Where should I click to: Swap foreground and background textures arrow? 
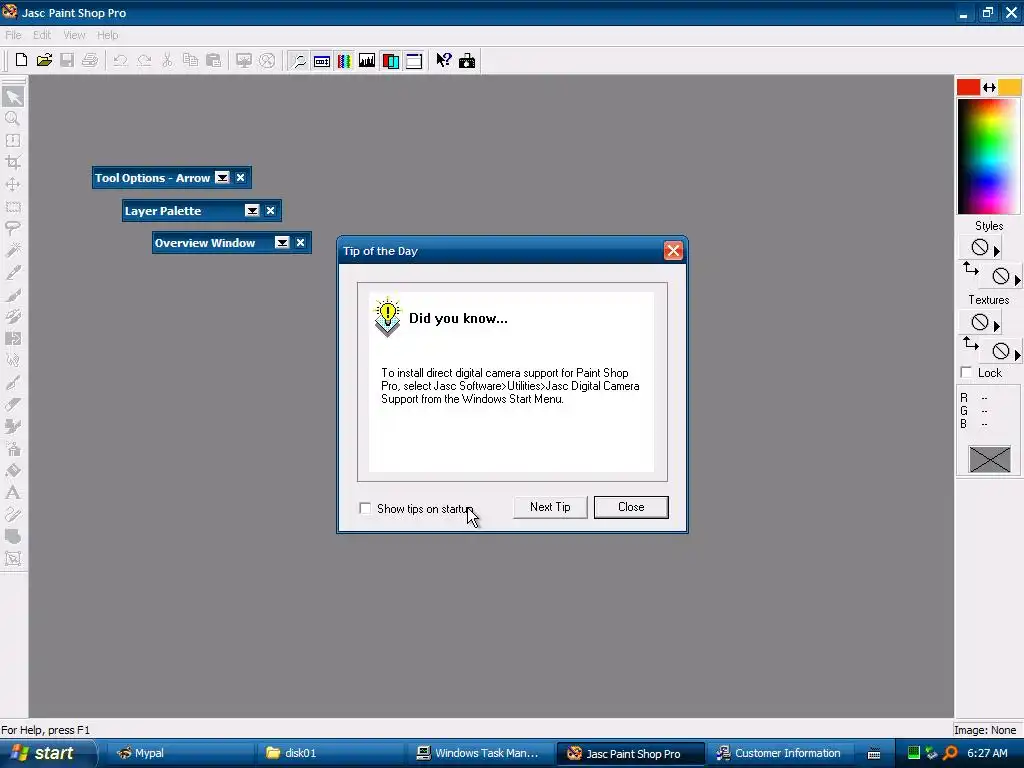(x=970, y=344)
